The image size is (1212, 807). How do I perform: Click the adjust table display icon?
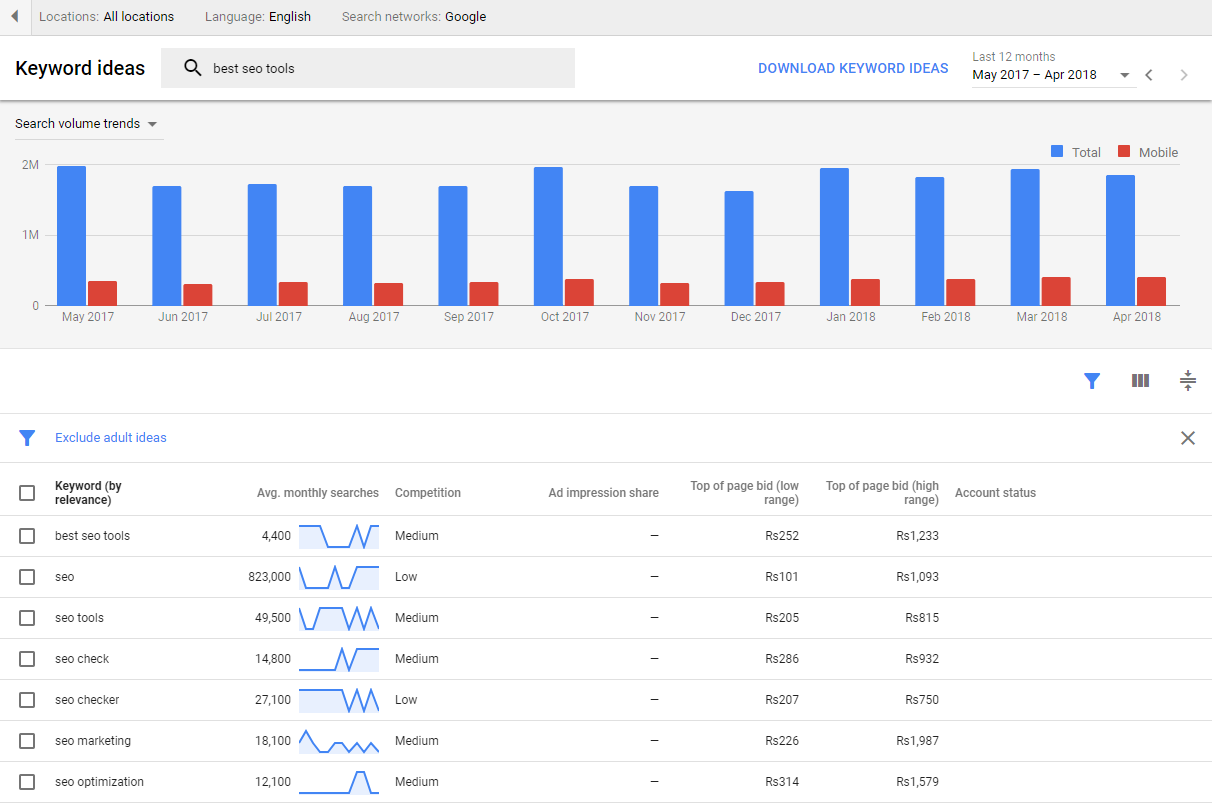pyautogui.click(x=1188, y=381)
